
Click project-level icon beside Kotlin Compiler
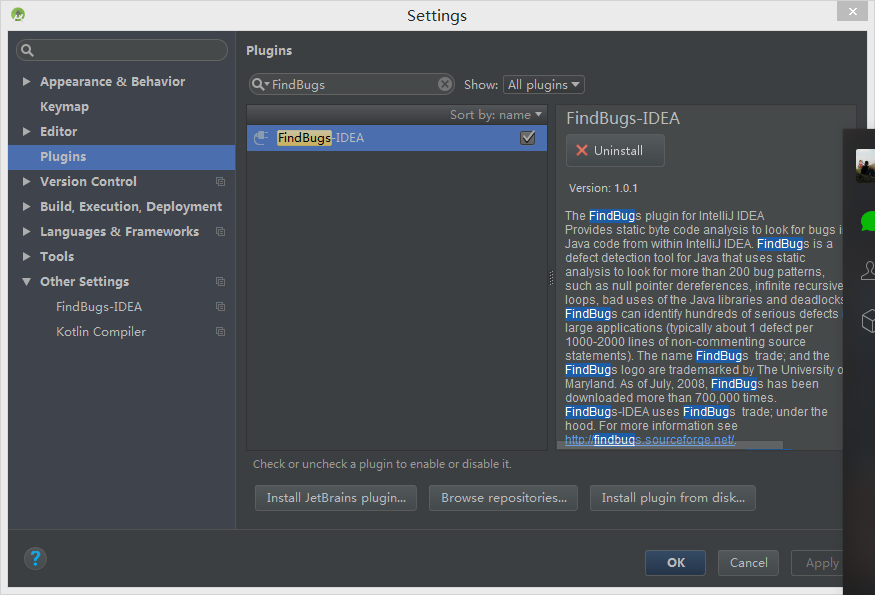pyautogui.click(x=220, y=332)
